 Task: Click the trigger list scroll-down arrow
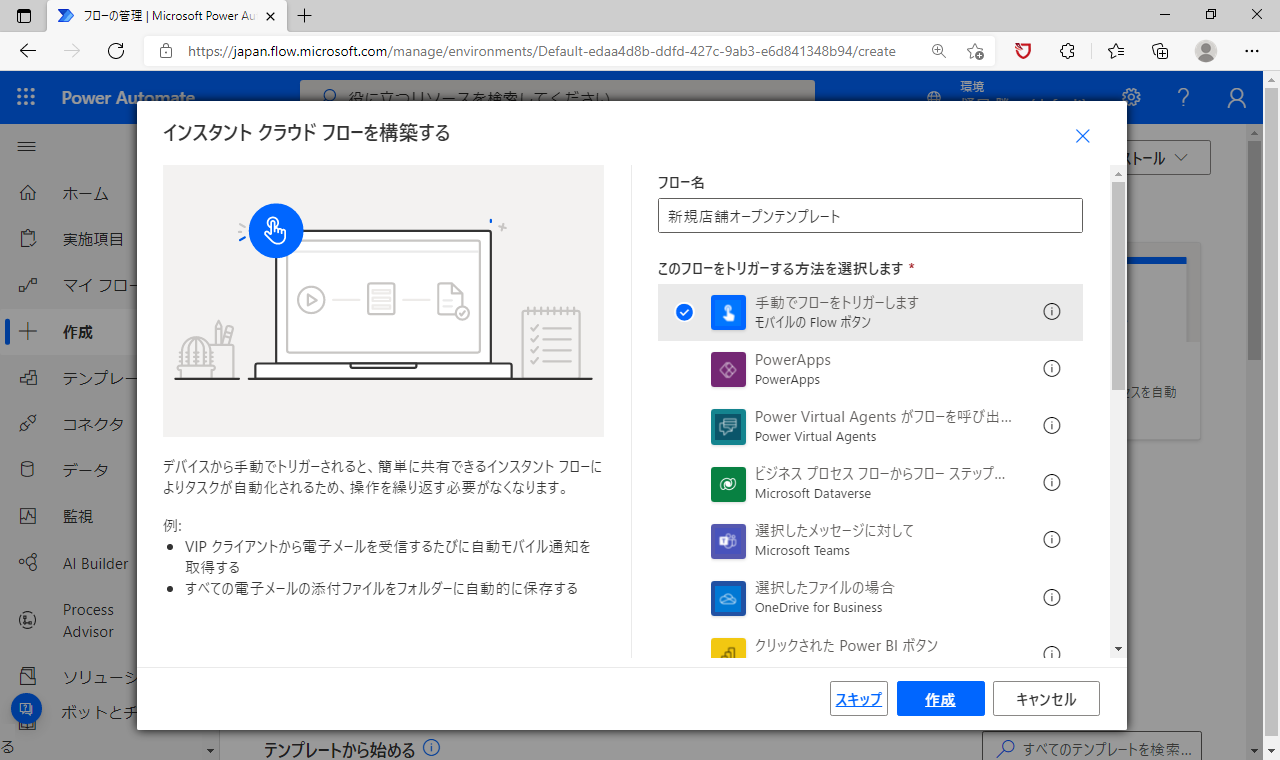1118,648
